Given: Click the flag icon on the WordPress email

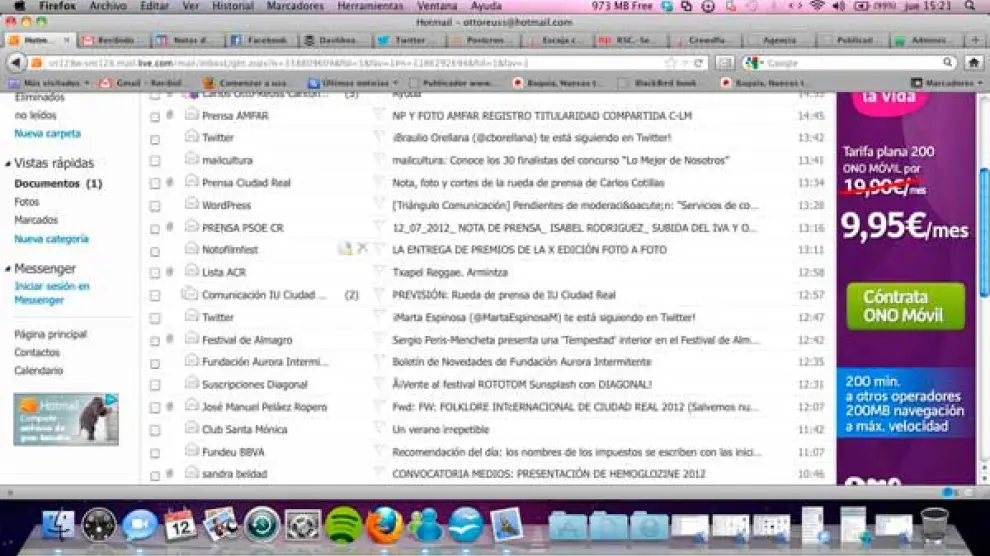Looking at the screenshot, I should click(379, 205).
